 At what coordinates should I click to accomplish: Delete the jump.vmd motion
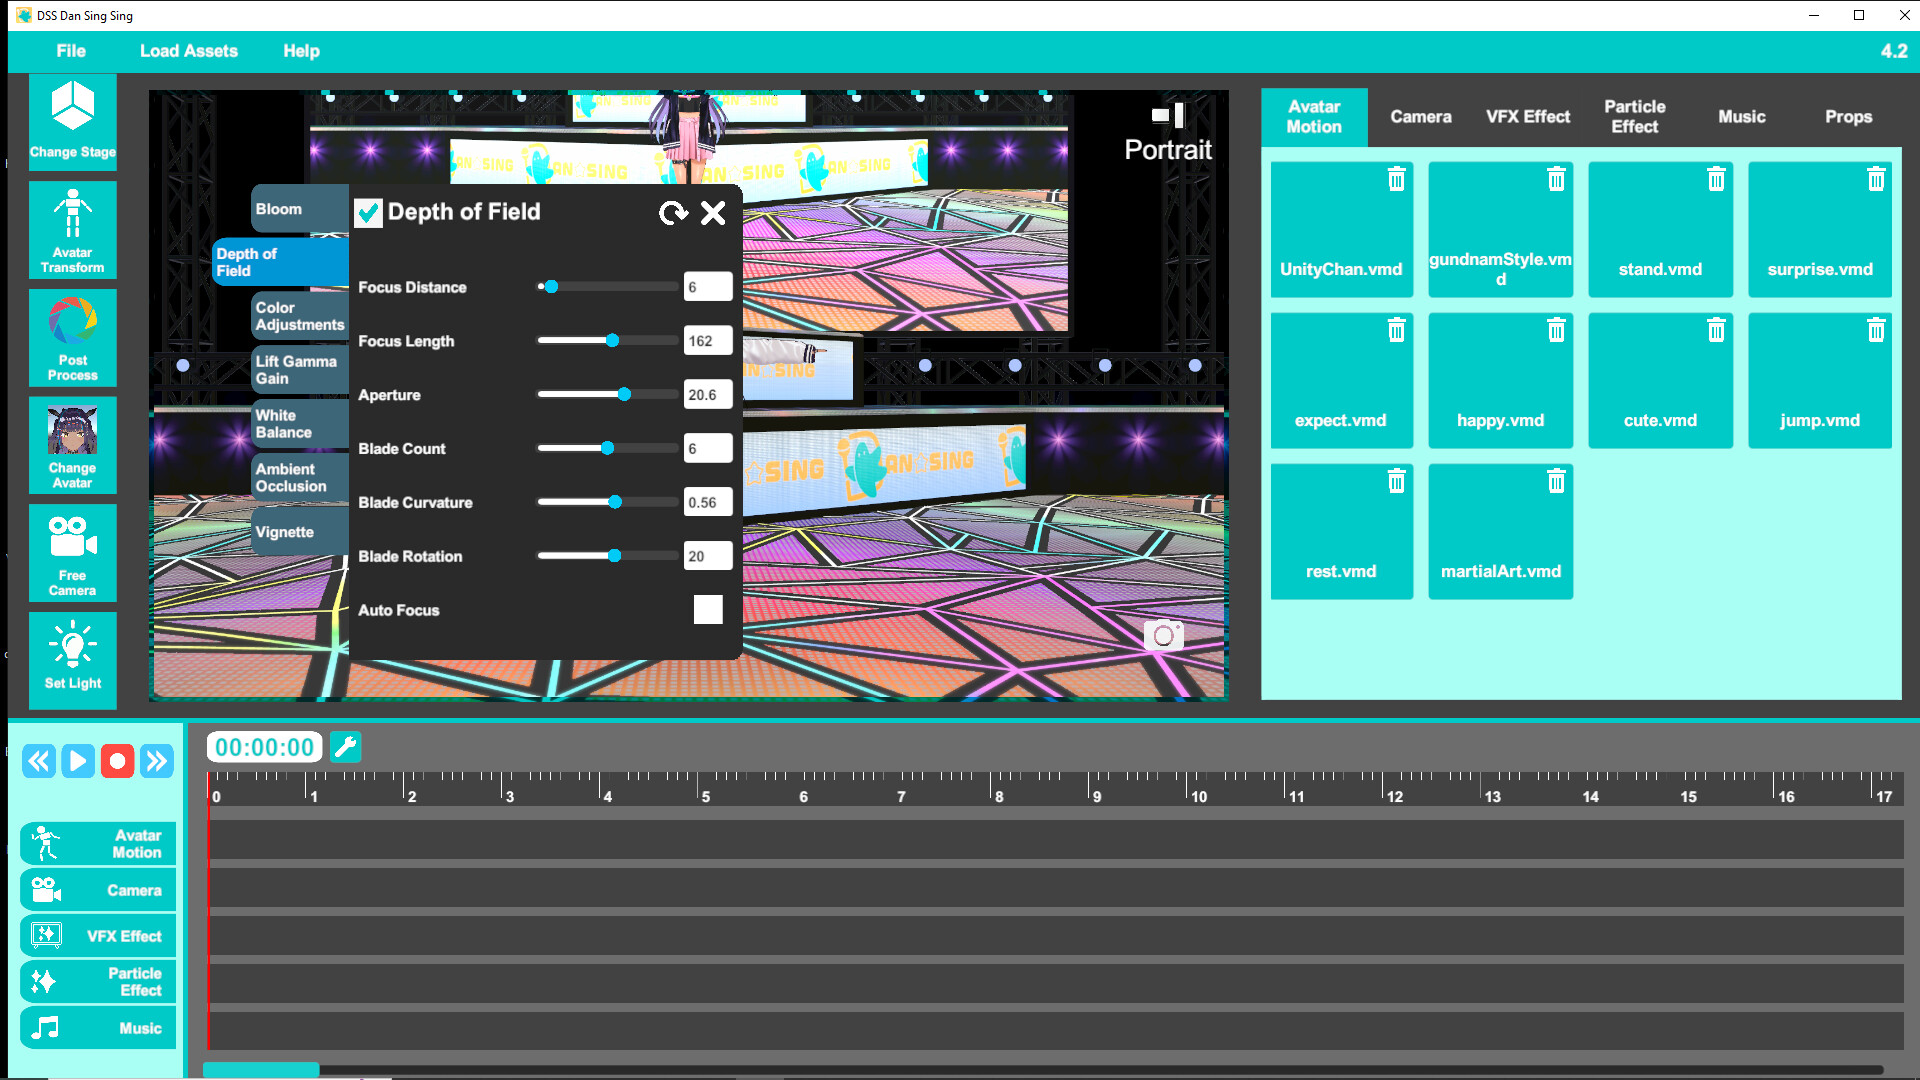tap(1876, 330)
